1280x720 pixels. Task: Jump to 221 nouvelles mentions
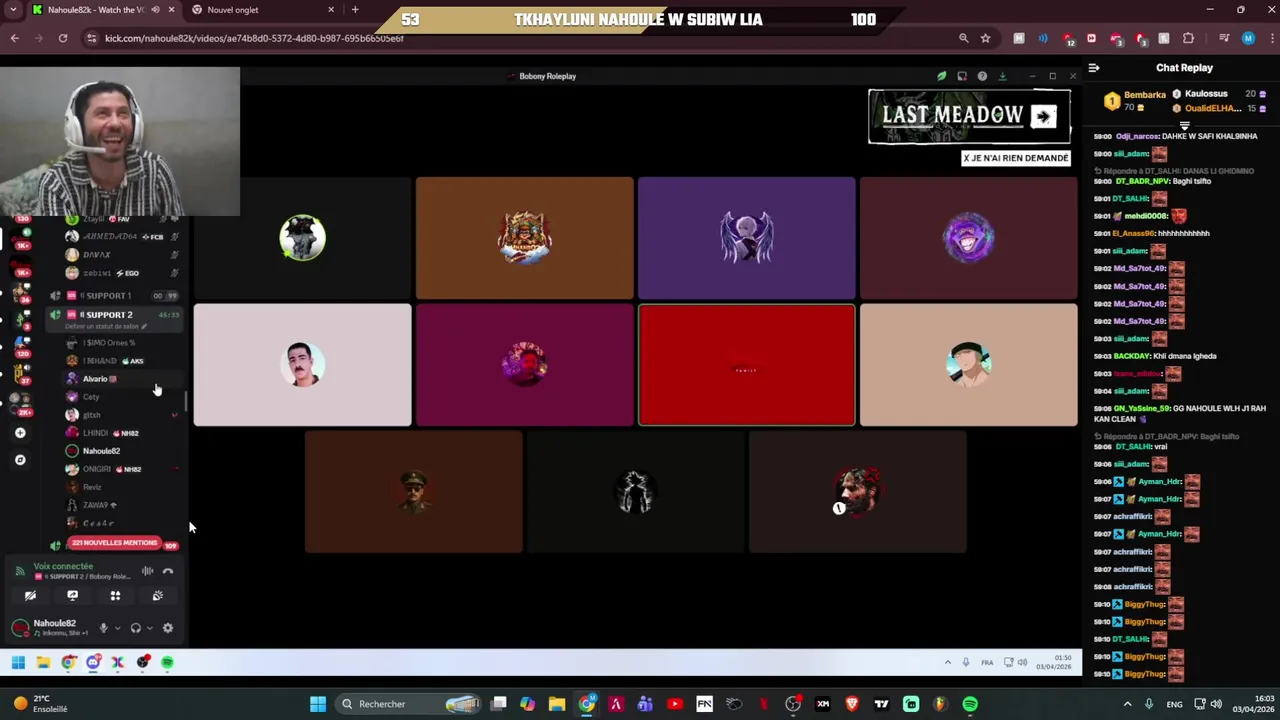click(114, 543)
